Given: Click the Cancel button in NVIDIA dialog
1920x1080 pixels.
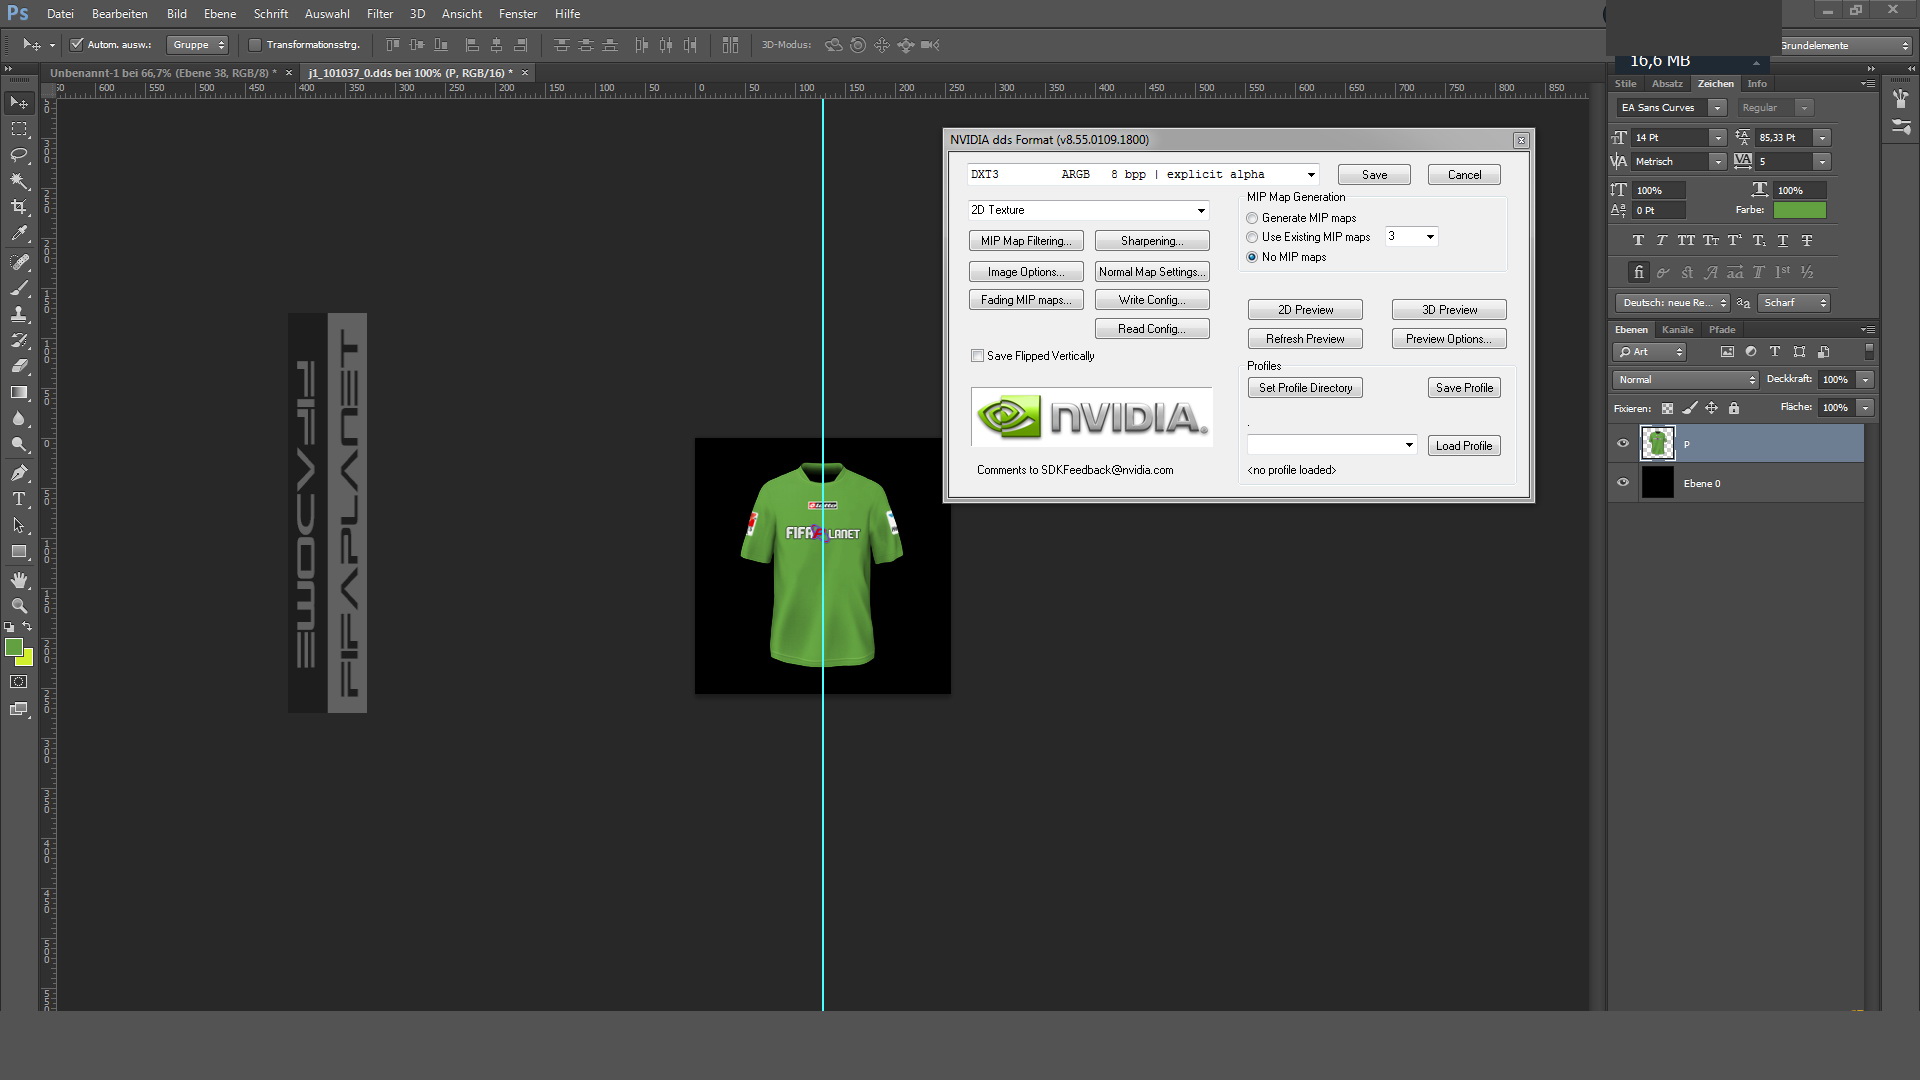Looking at the screenshot, I should tap(1464, 175).
